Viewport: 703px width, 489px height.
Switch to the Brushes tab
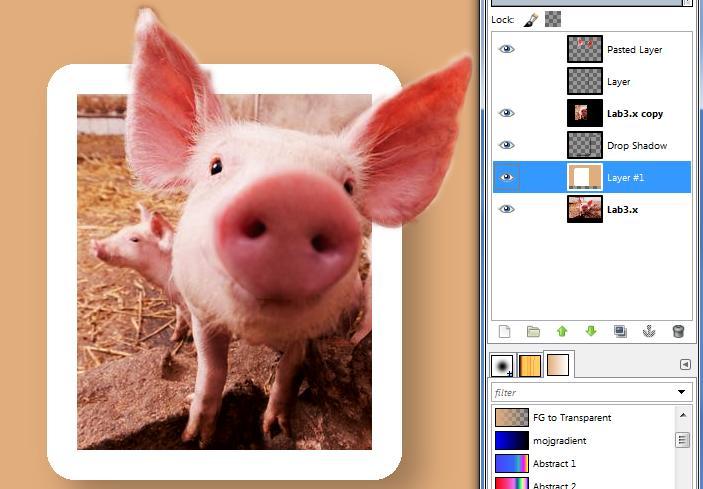(x=502, y=365)
